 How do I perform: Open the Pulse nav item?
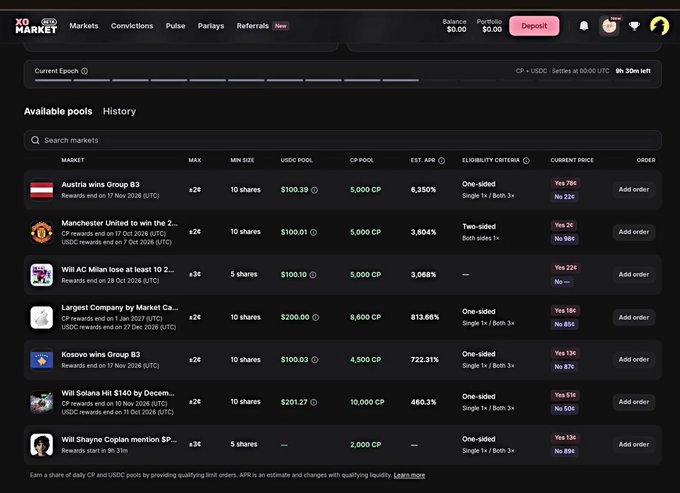pos(175,26)
